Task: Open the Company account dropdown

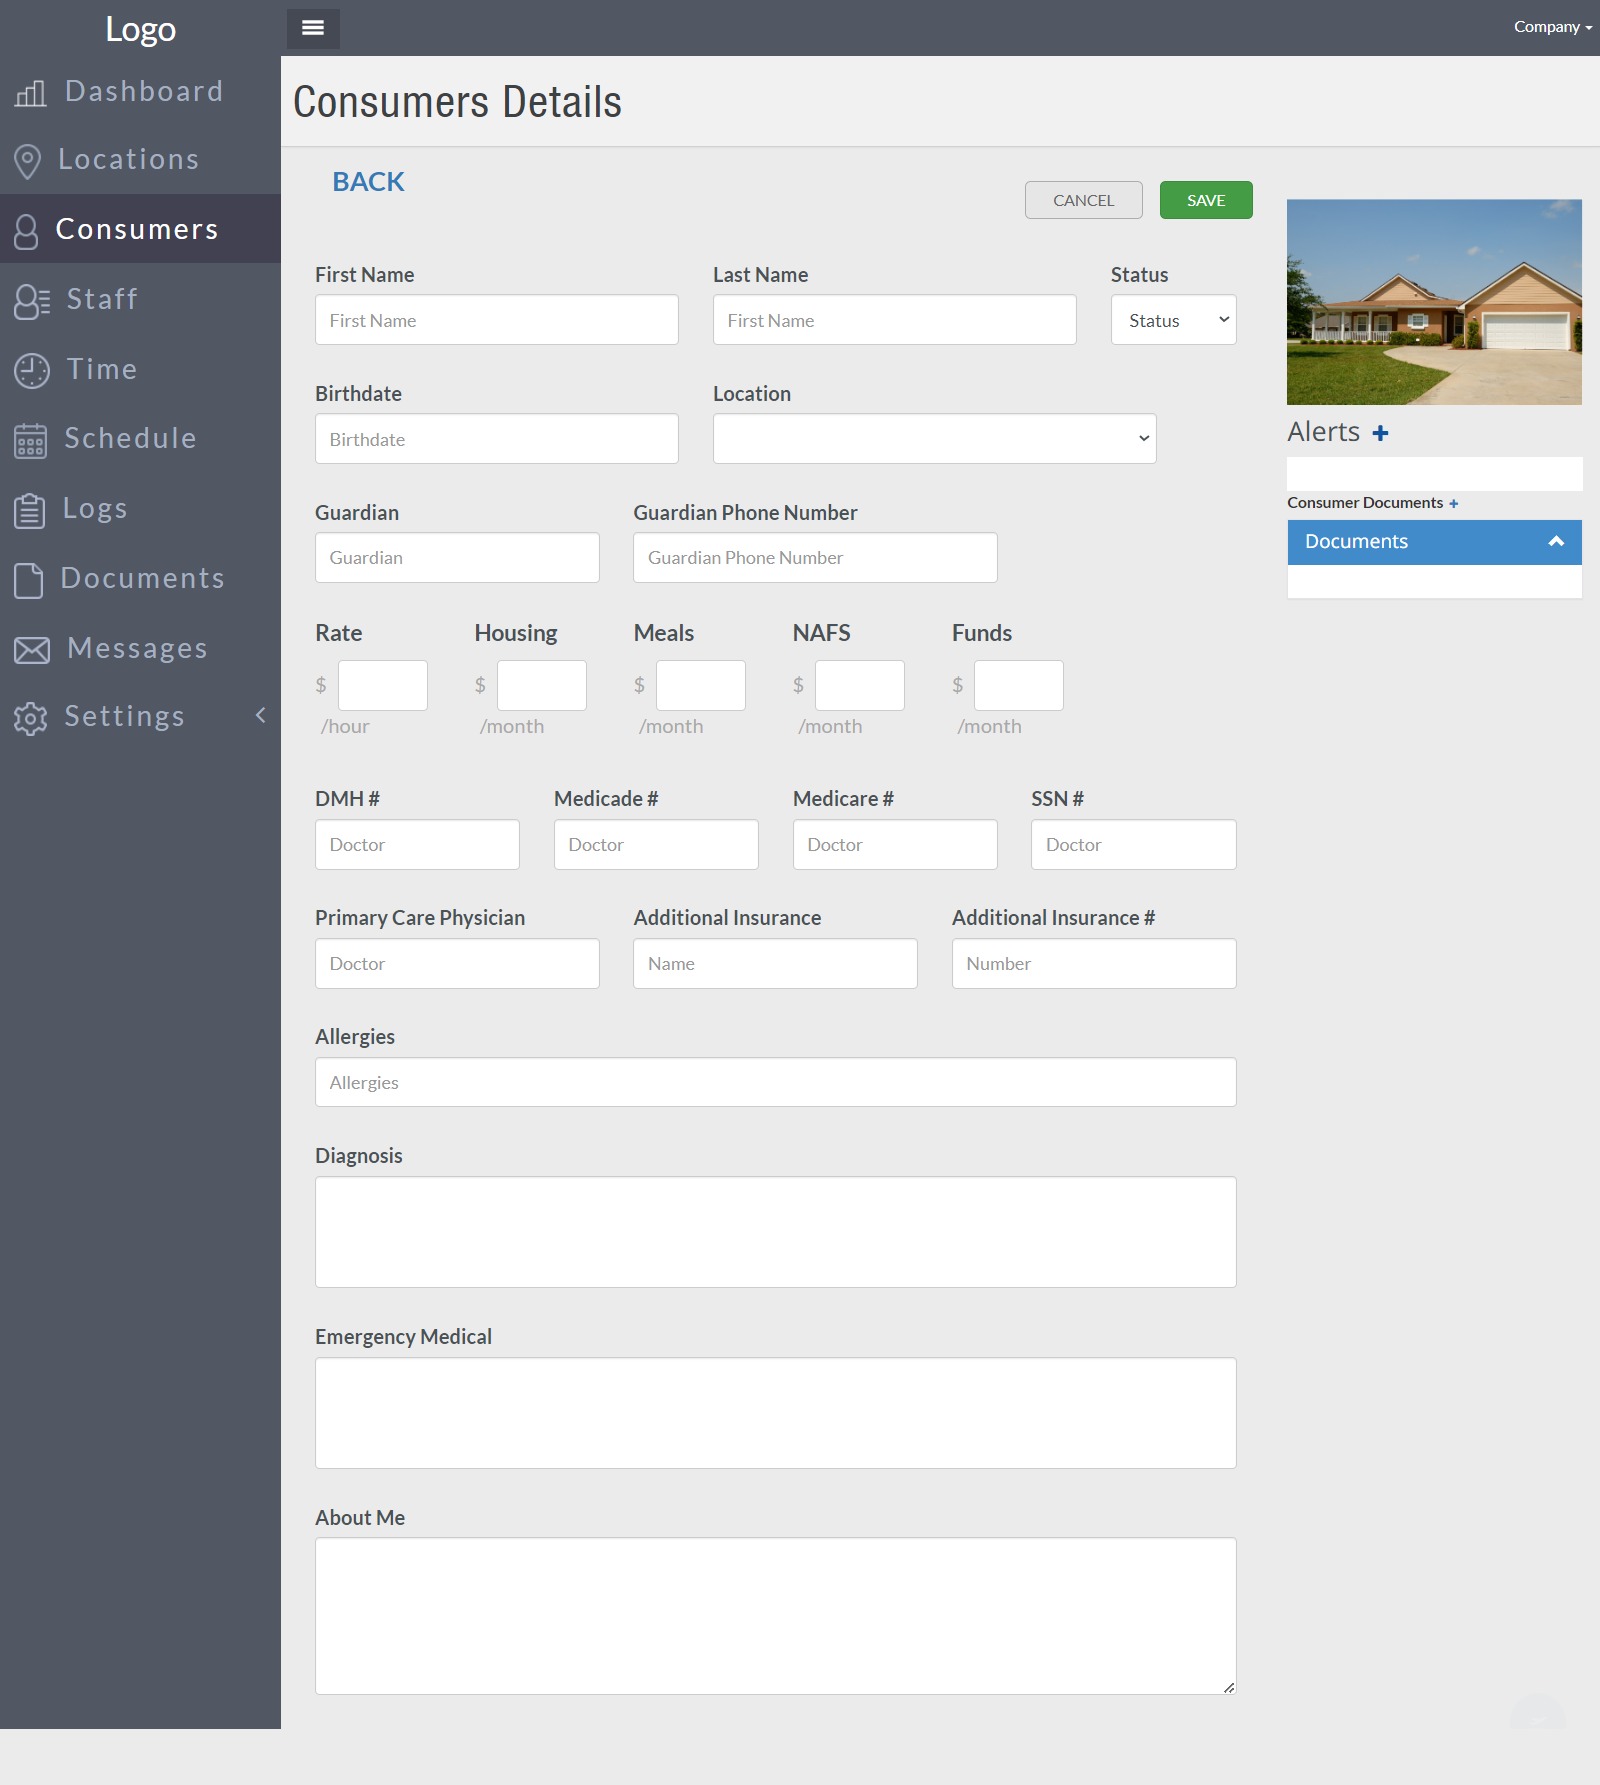Action: click(x=1552, y=27)
